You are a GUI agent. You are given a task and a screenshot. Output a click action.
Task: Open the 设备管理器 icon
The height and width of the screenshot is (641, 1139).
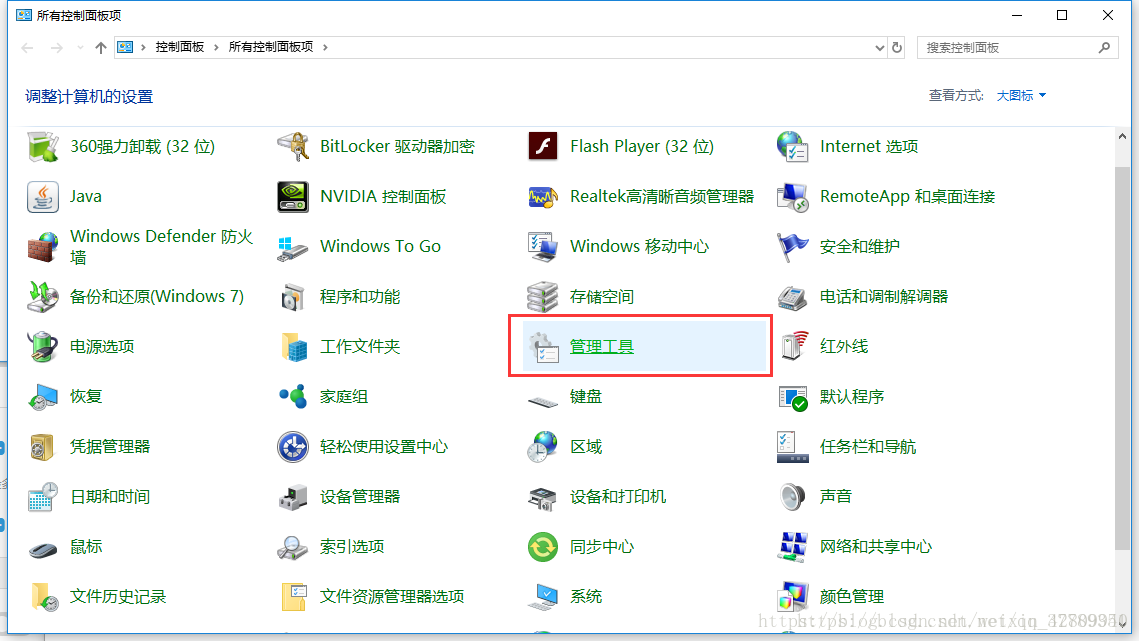tap(293, 497)
